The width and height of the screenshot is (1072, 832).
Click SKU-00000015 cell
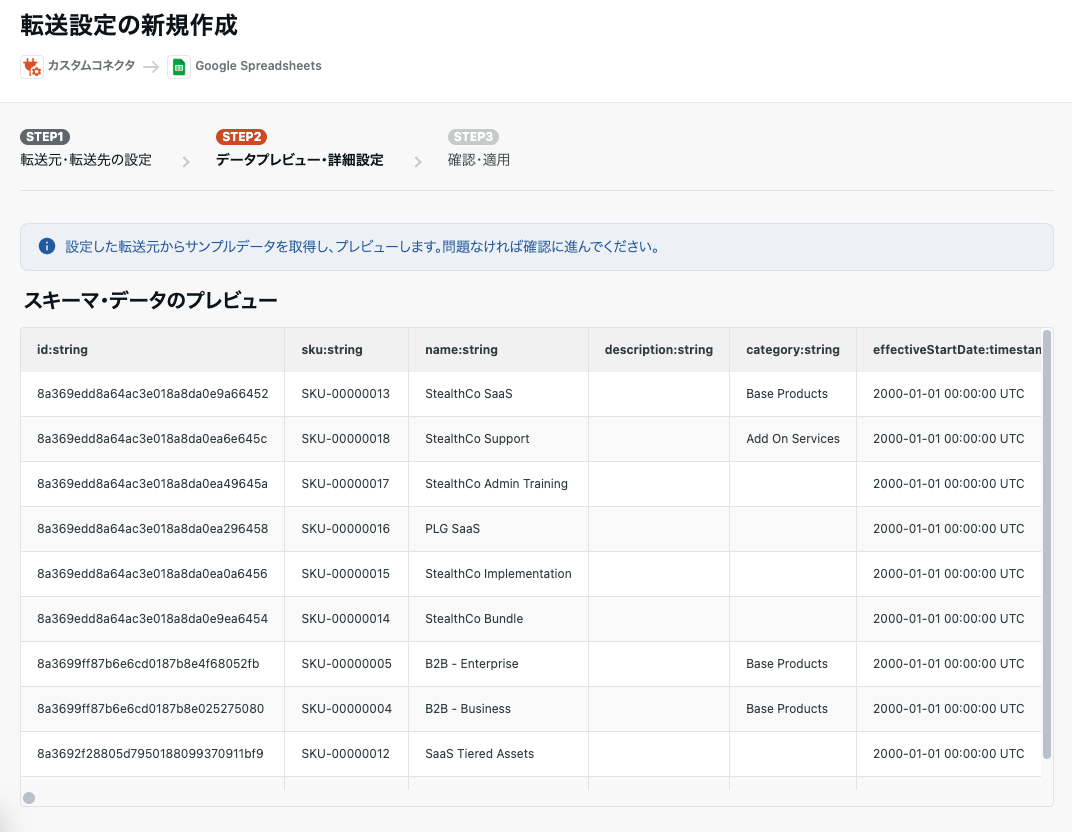345,574
